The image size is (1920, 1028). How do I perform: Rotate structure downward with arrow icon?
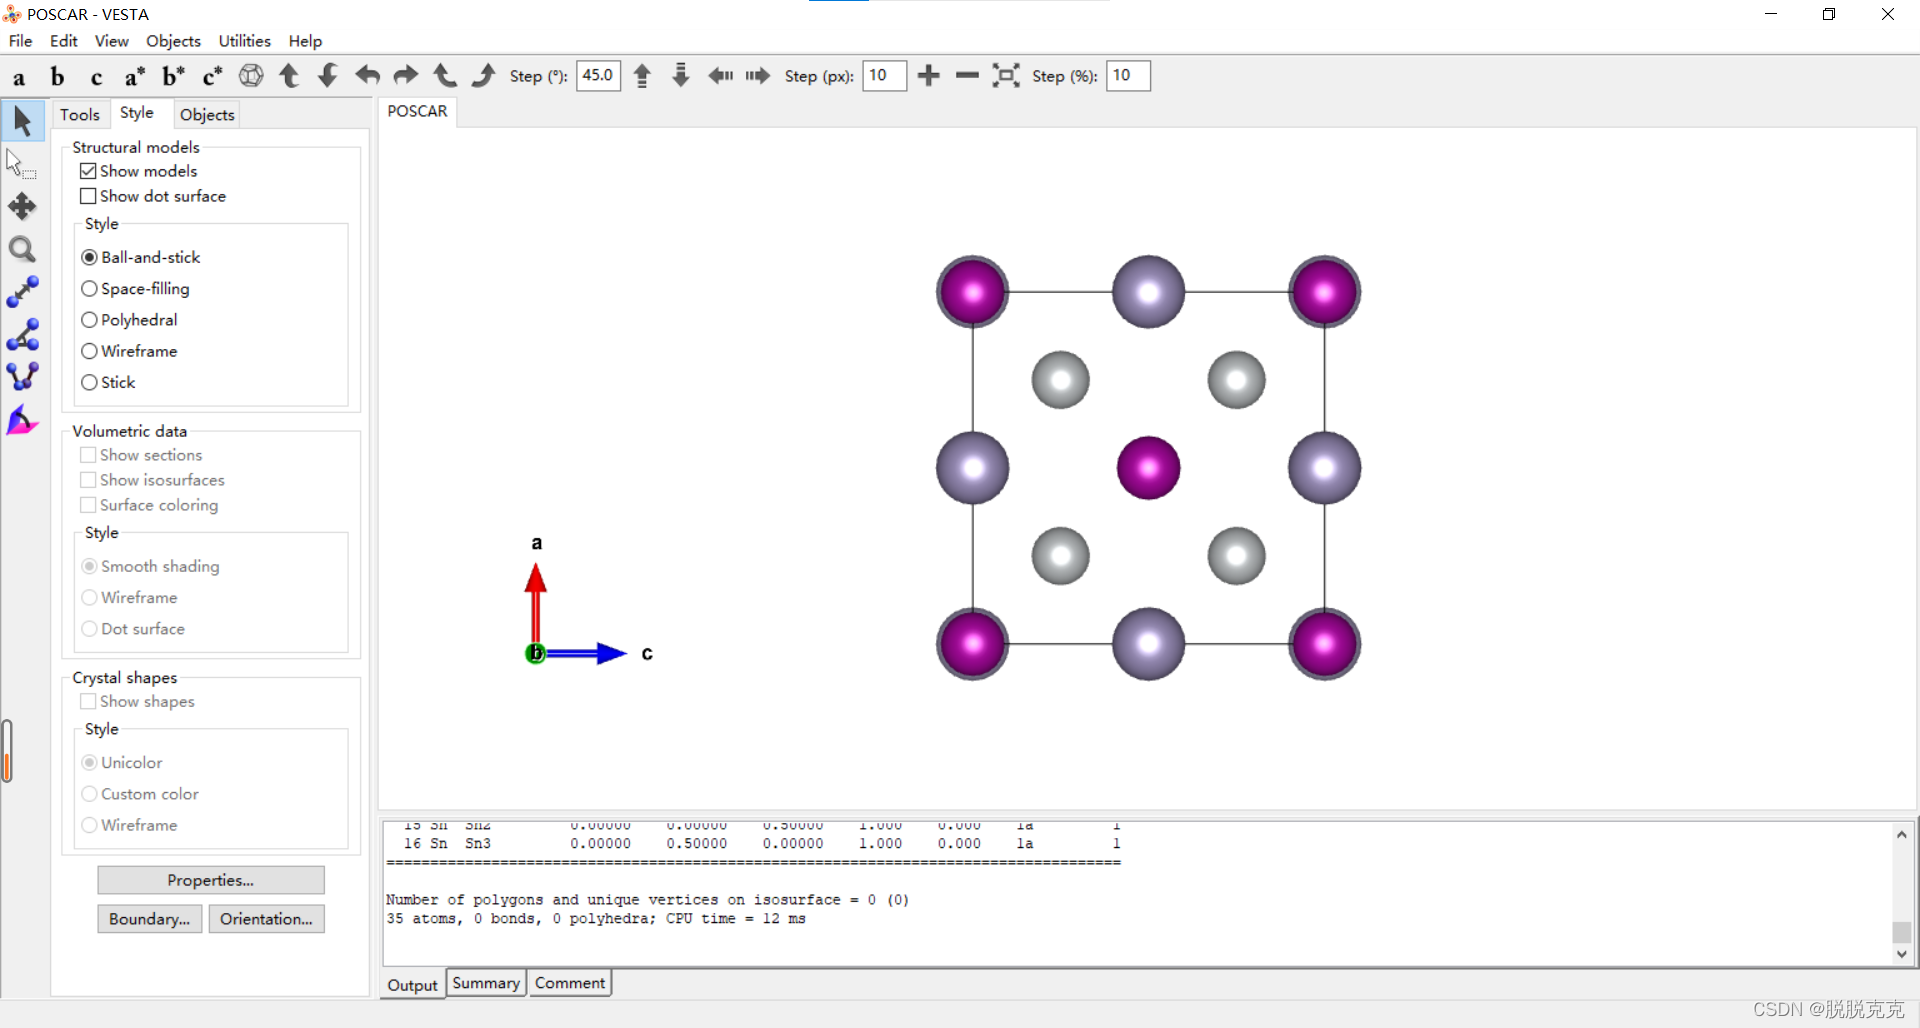tap(328, 76)
